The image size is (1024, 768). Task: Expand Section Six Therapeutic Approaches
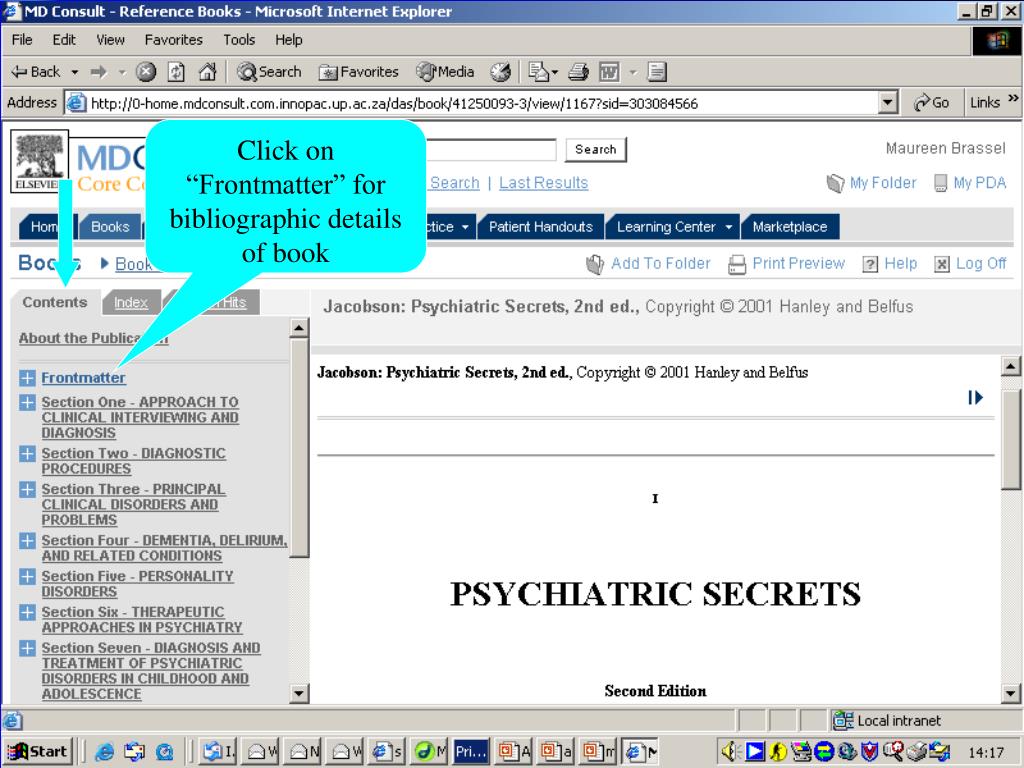(27, 613)
